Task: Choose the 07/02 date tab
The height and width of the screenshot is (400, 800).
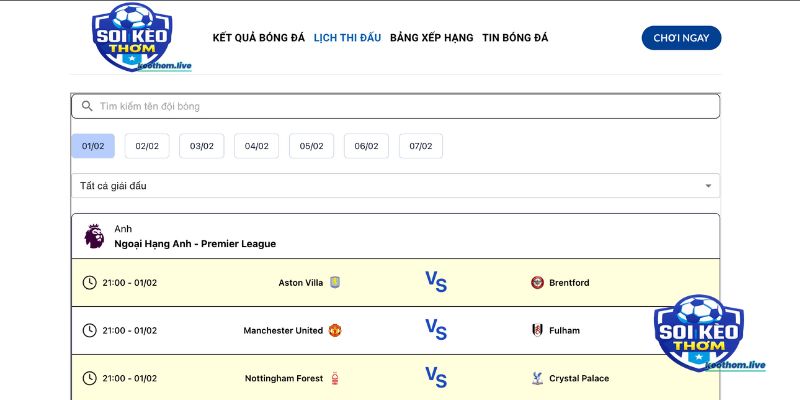Action: tap(420, 146)
